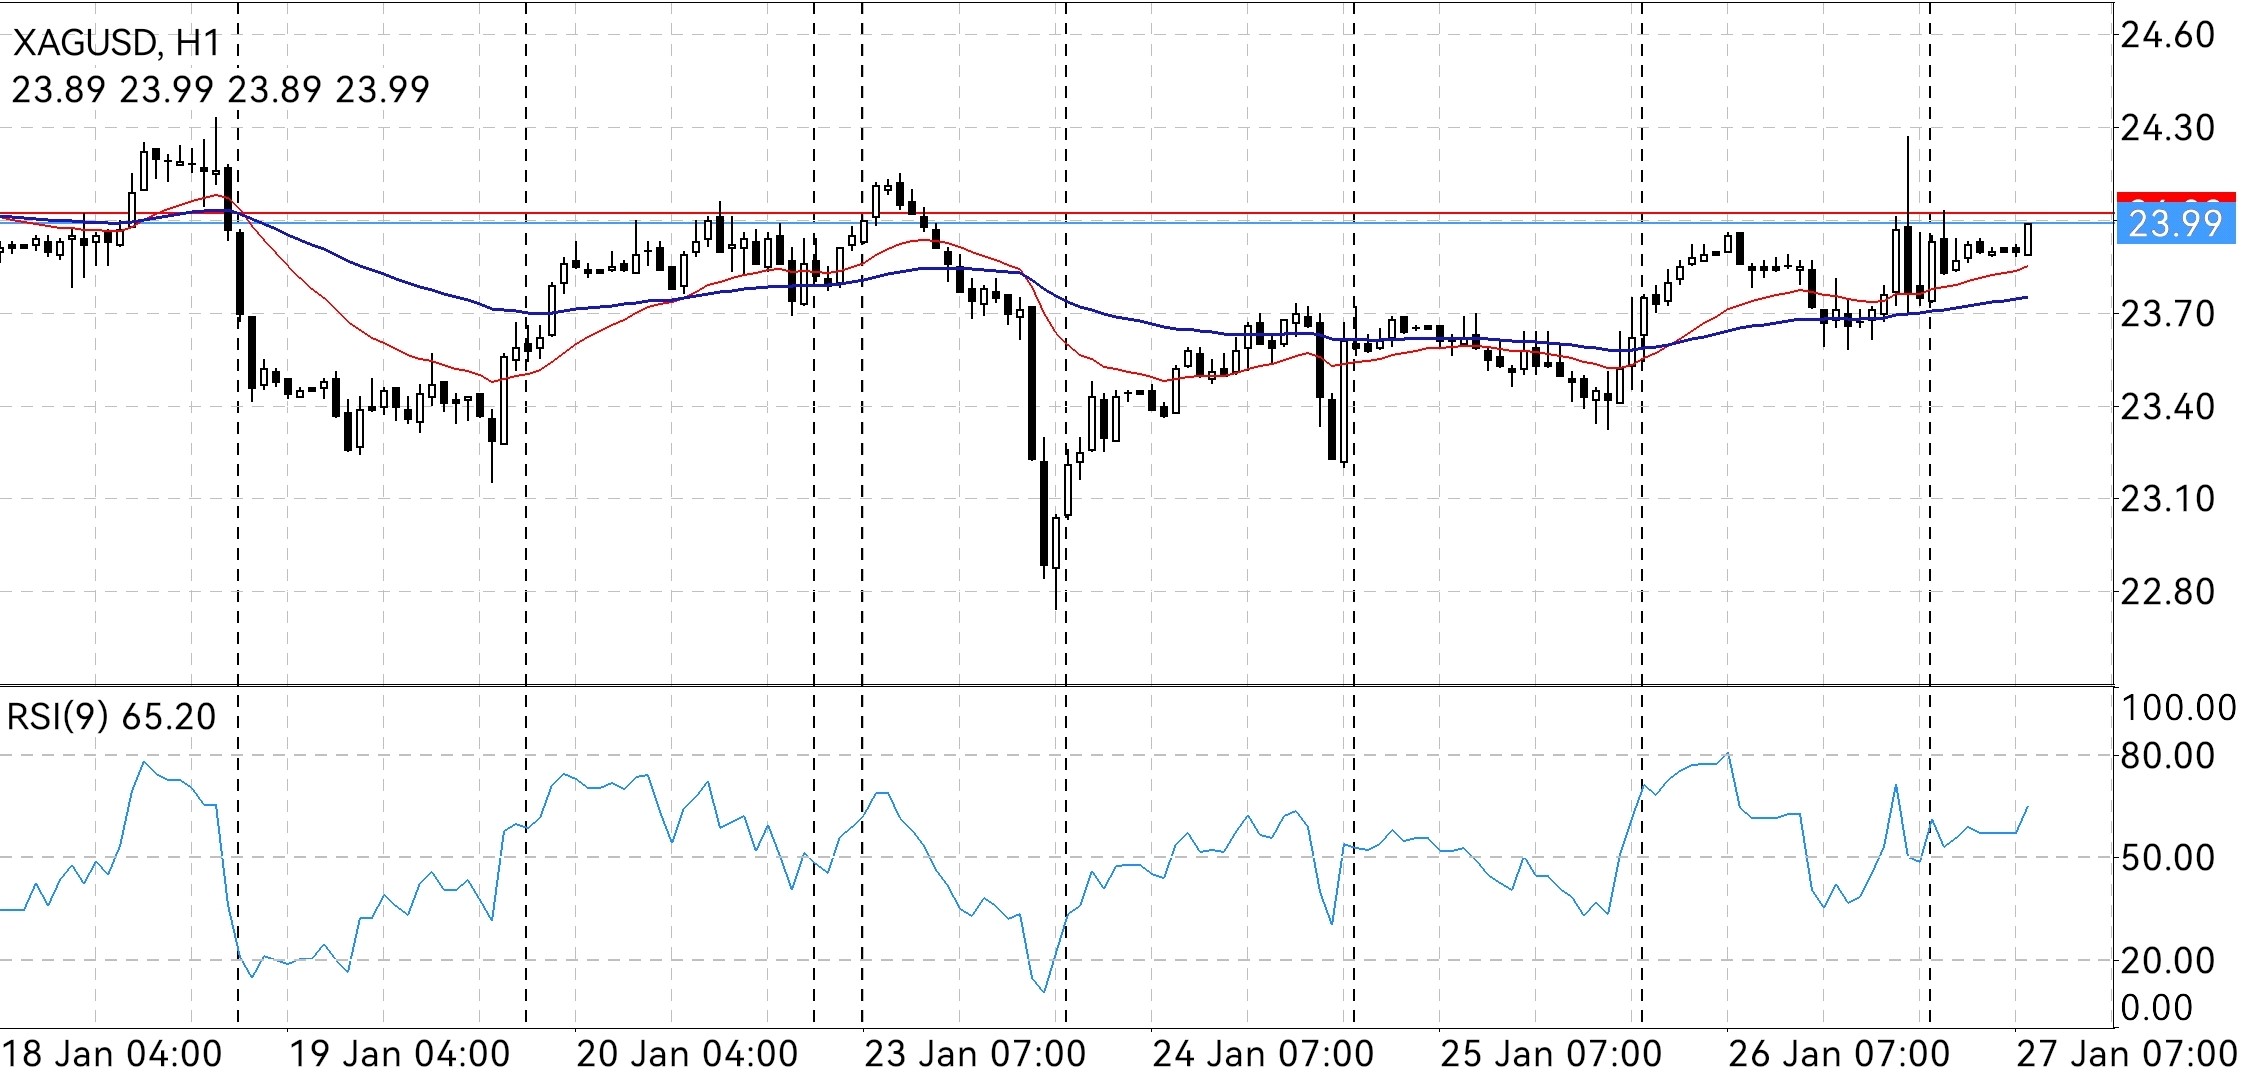Click the OHLC values 23.89 23.99 23.89 23.99
The image size is (2263, 1080).
click(x=220, y=90)
